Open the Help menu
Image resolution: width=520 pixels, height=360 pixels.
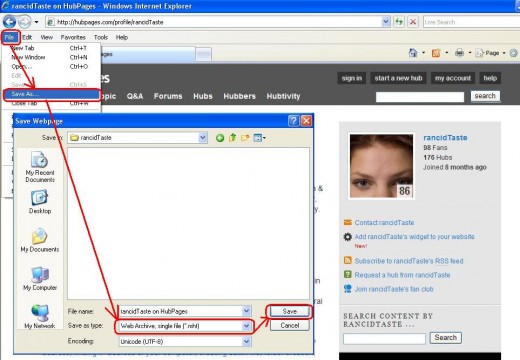tap(122, 37)
